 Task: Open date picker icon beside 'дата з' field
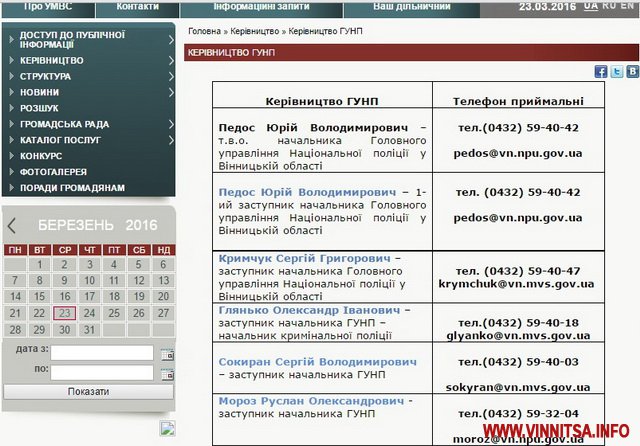tap(167, 354)
